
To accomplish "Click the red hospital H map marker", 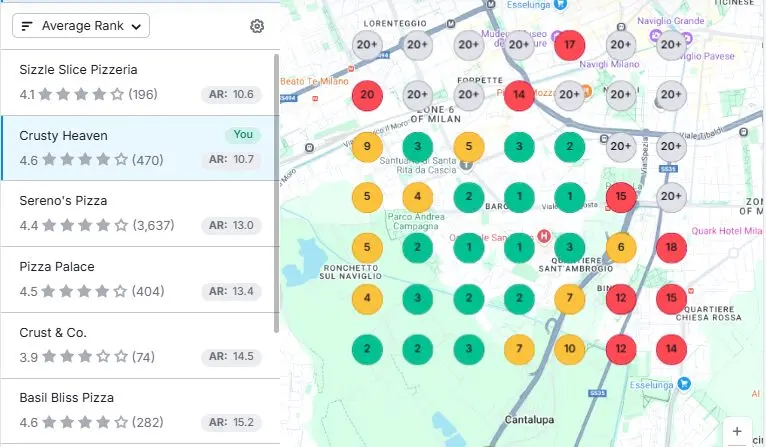I will coord(544,237).
